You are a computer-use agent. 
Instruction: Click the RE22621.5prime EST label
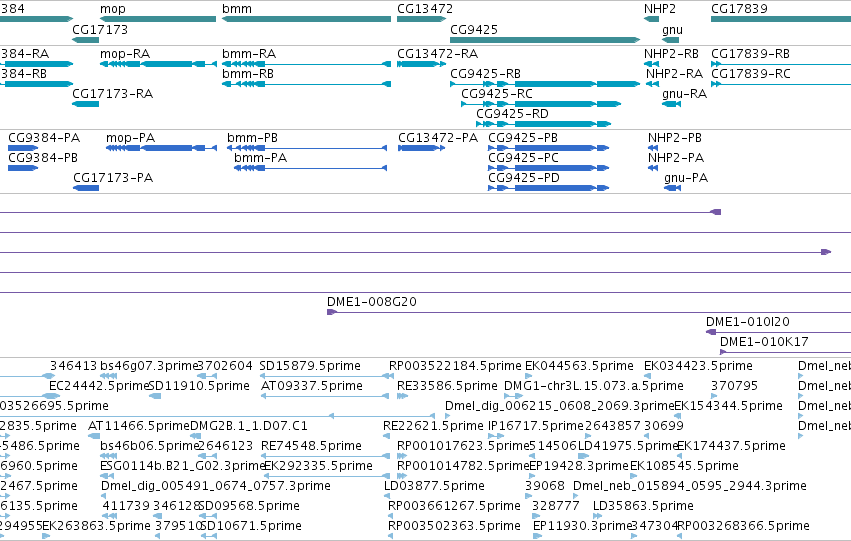point(433,426)
